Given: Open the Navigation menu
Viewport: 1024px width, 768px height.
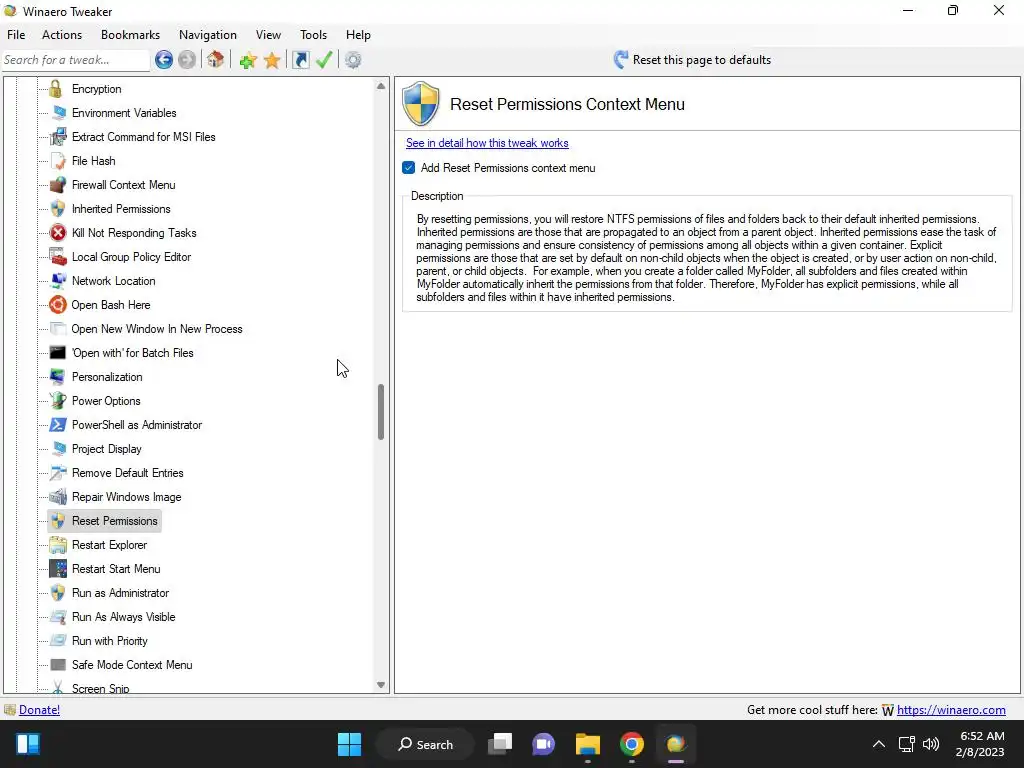Looking at the screenshot, I should [x=208, y=35].
